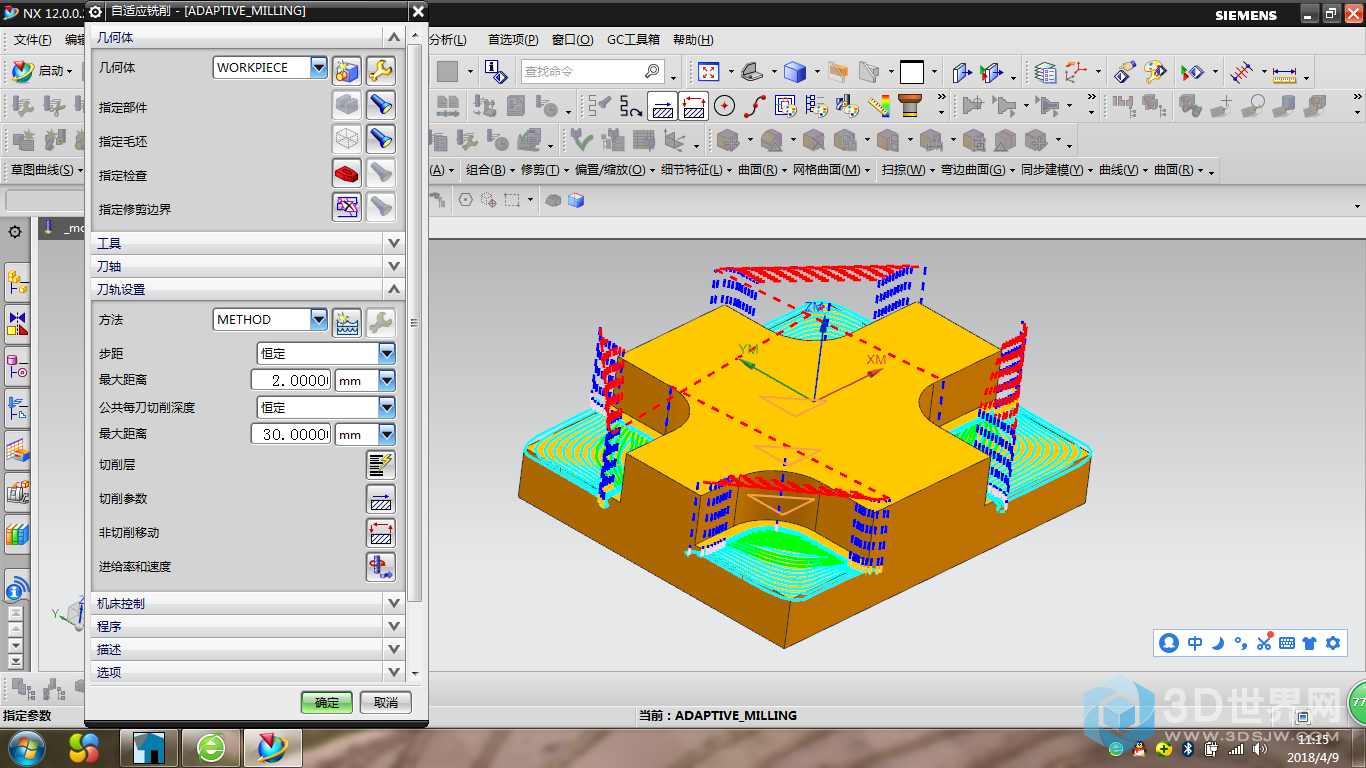1366x768 pixels.
Task: Click the white background square icon
Action: (911, 72)
